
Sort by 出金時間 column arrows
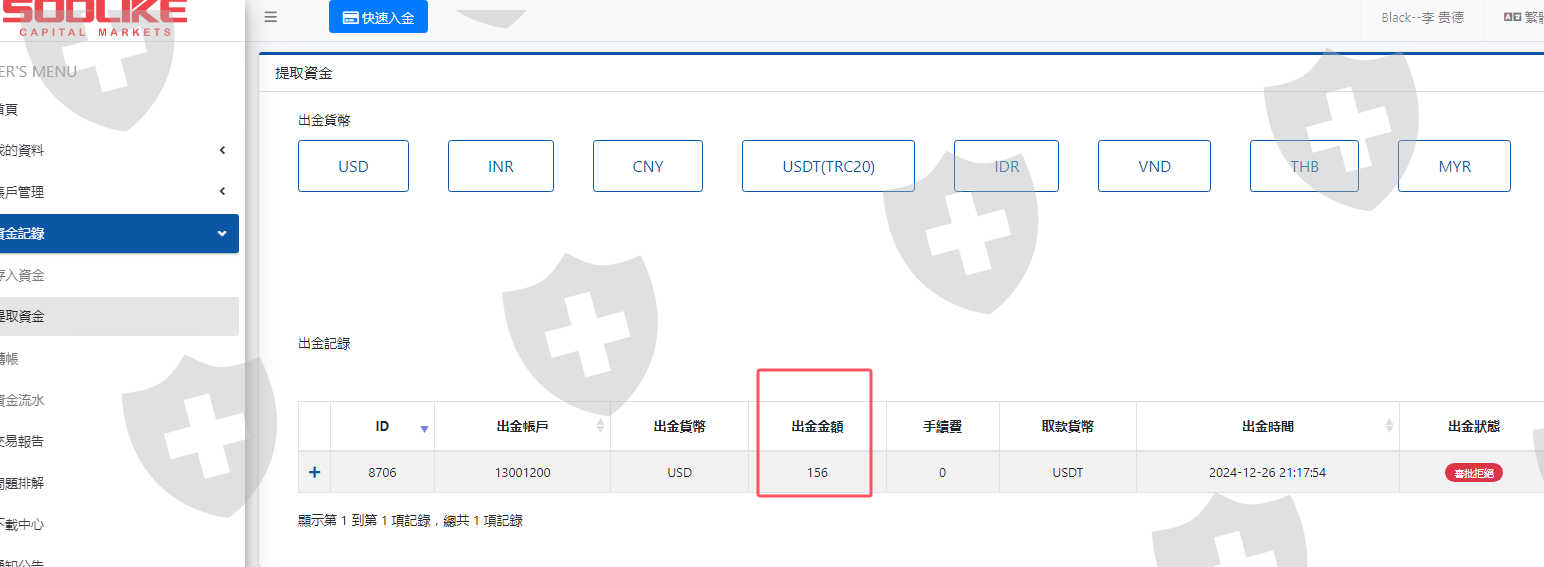[x=1389, y=426]
